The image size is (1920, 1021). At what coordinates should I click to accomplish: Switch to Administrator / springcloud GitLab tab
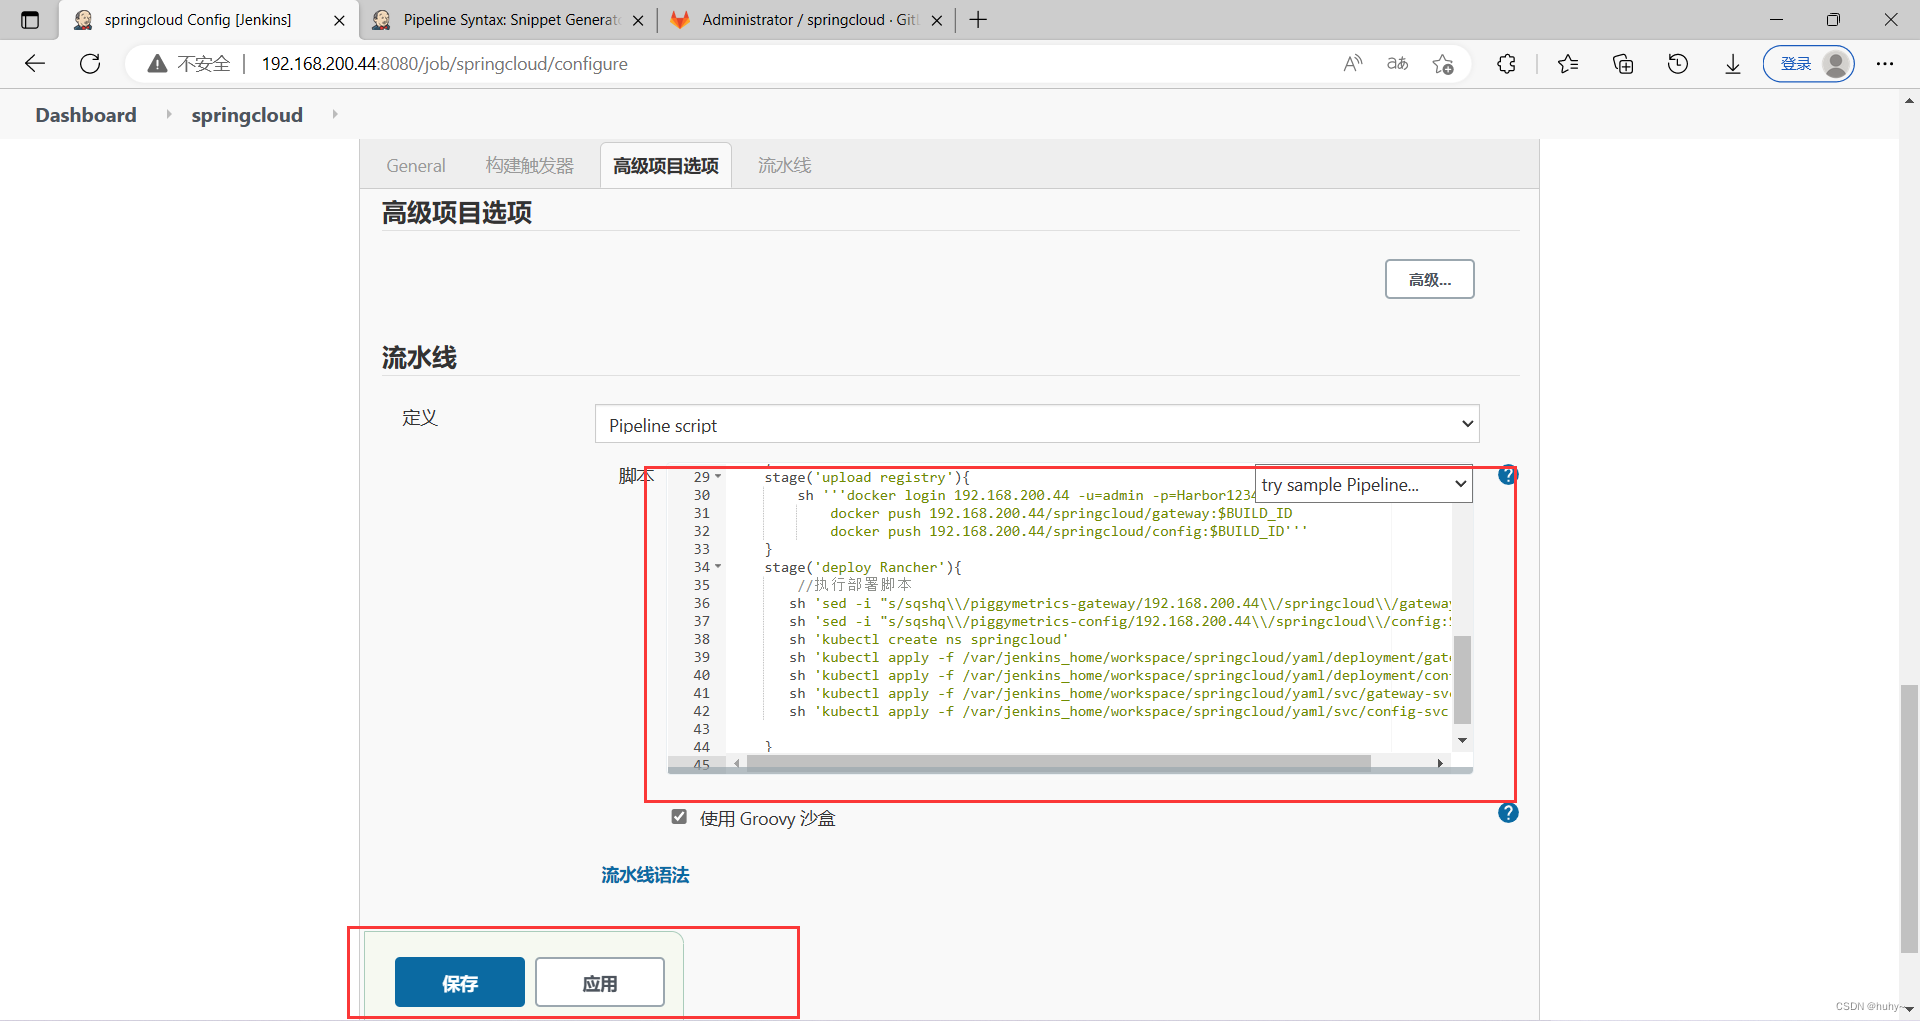coord(805,20)
